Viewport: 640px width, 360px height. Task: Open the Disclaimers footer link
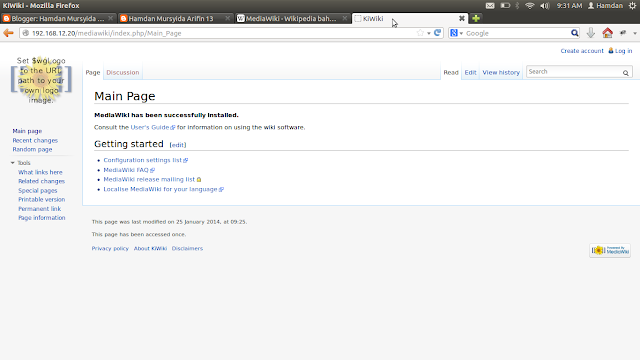click(x=187, y=248)
